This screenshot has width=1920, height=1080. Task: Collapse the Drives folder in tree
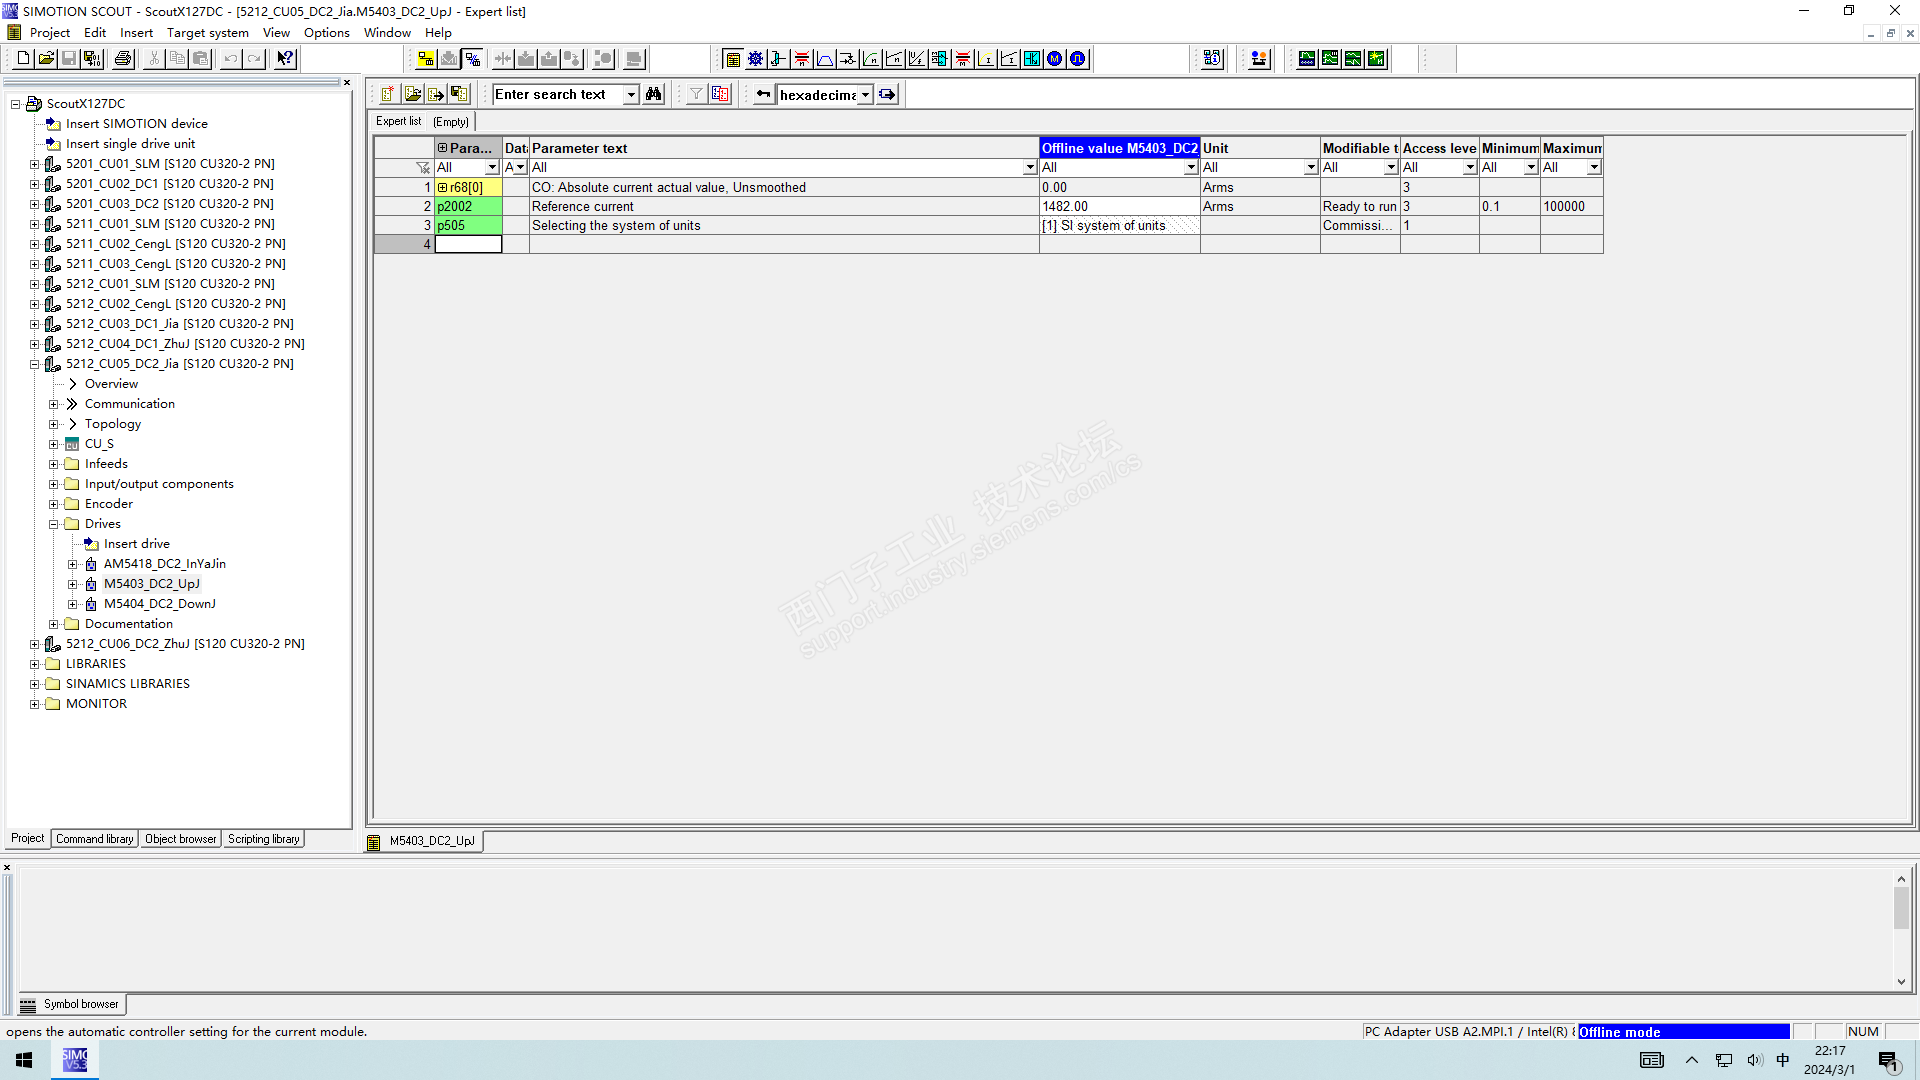(x=54, y=524)
